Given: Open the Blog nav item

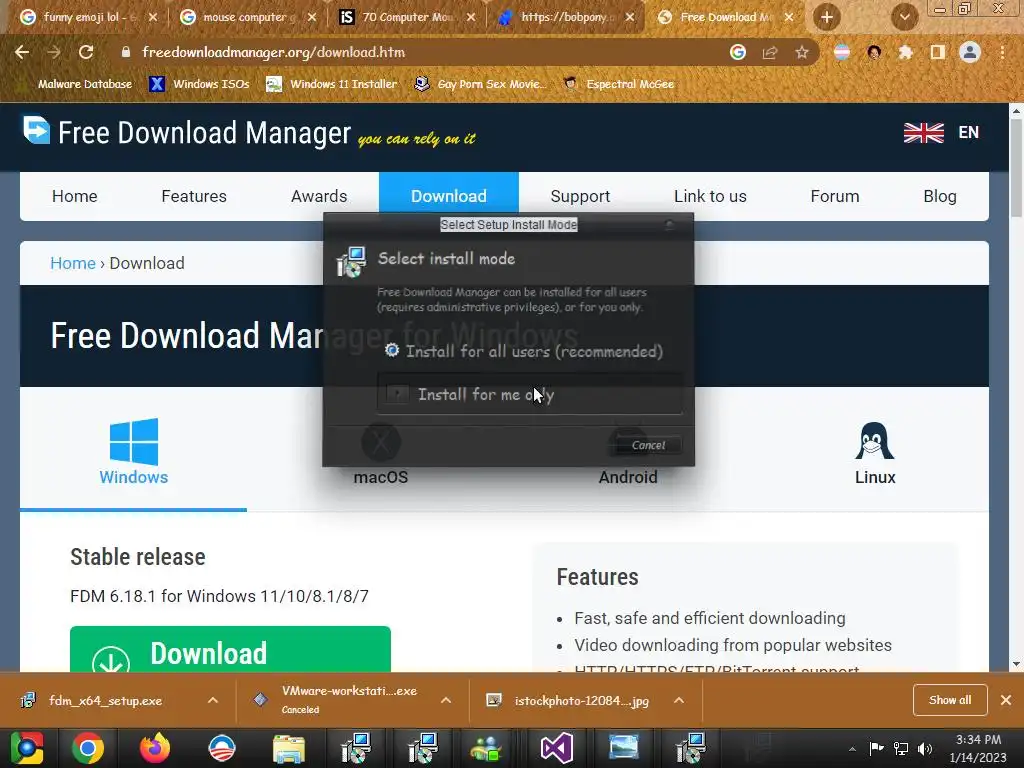Looking at the screenshot, I should [x=940, y=196].
